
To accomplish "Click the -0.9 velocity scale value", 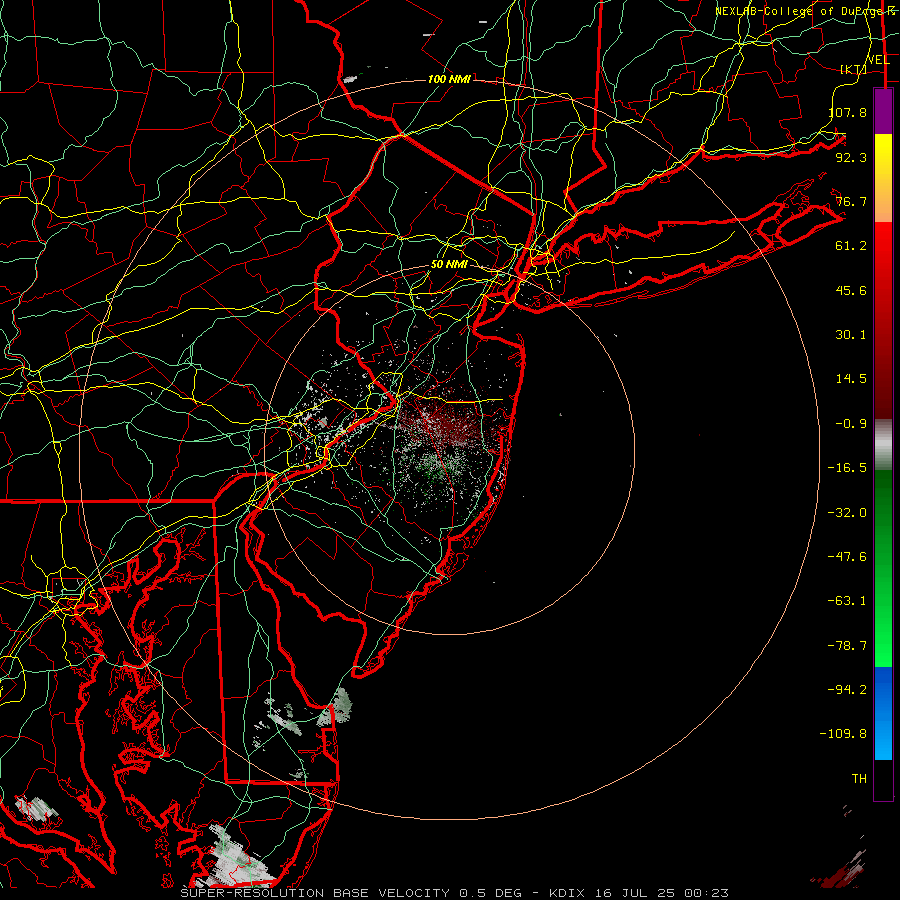I will pyautogui.click(x=851, y=424).
